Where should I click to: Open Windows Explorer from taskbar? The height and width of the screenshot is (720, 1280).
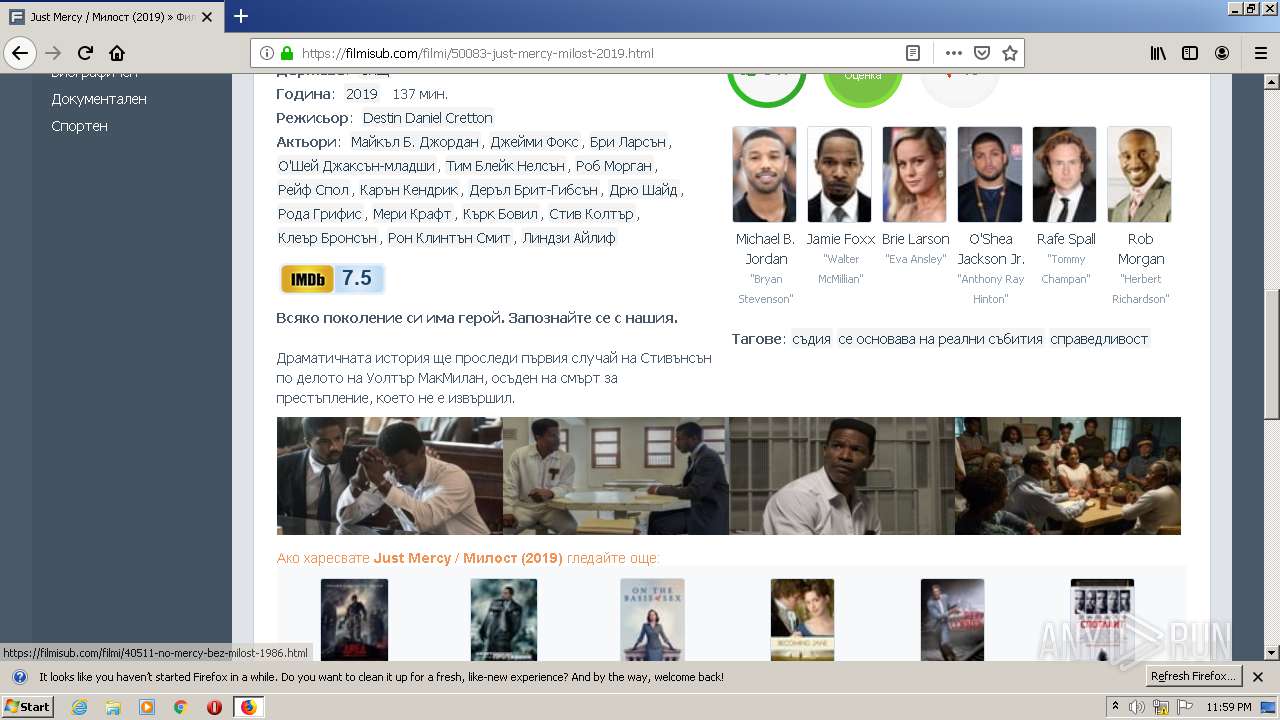113,707
